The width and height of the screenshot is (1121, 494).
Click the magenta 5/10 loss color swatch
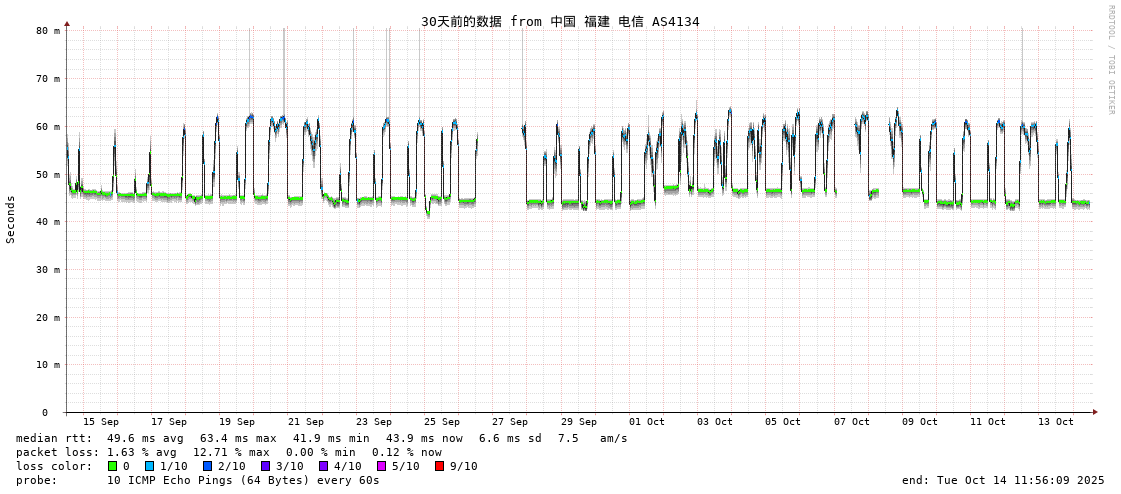[381, 466]
